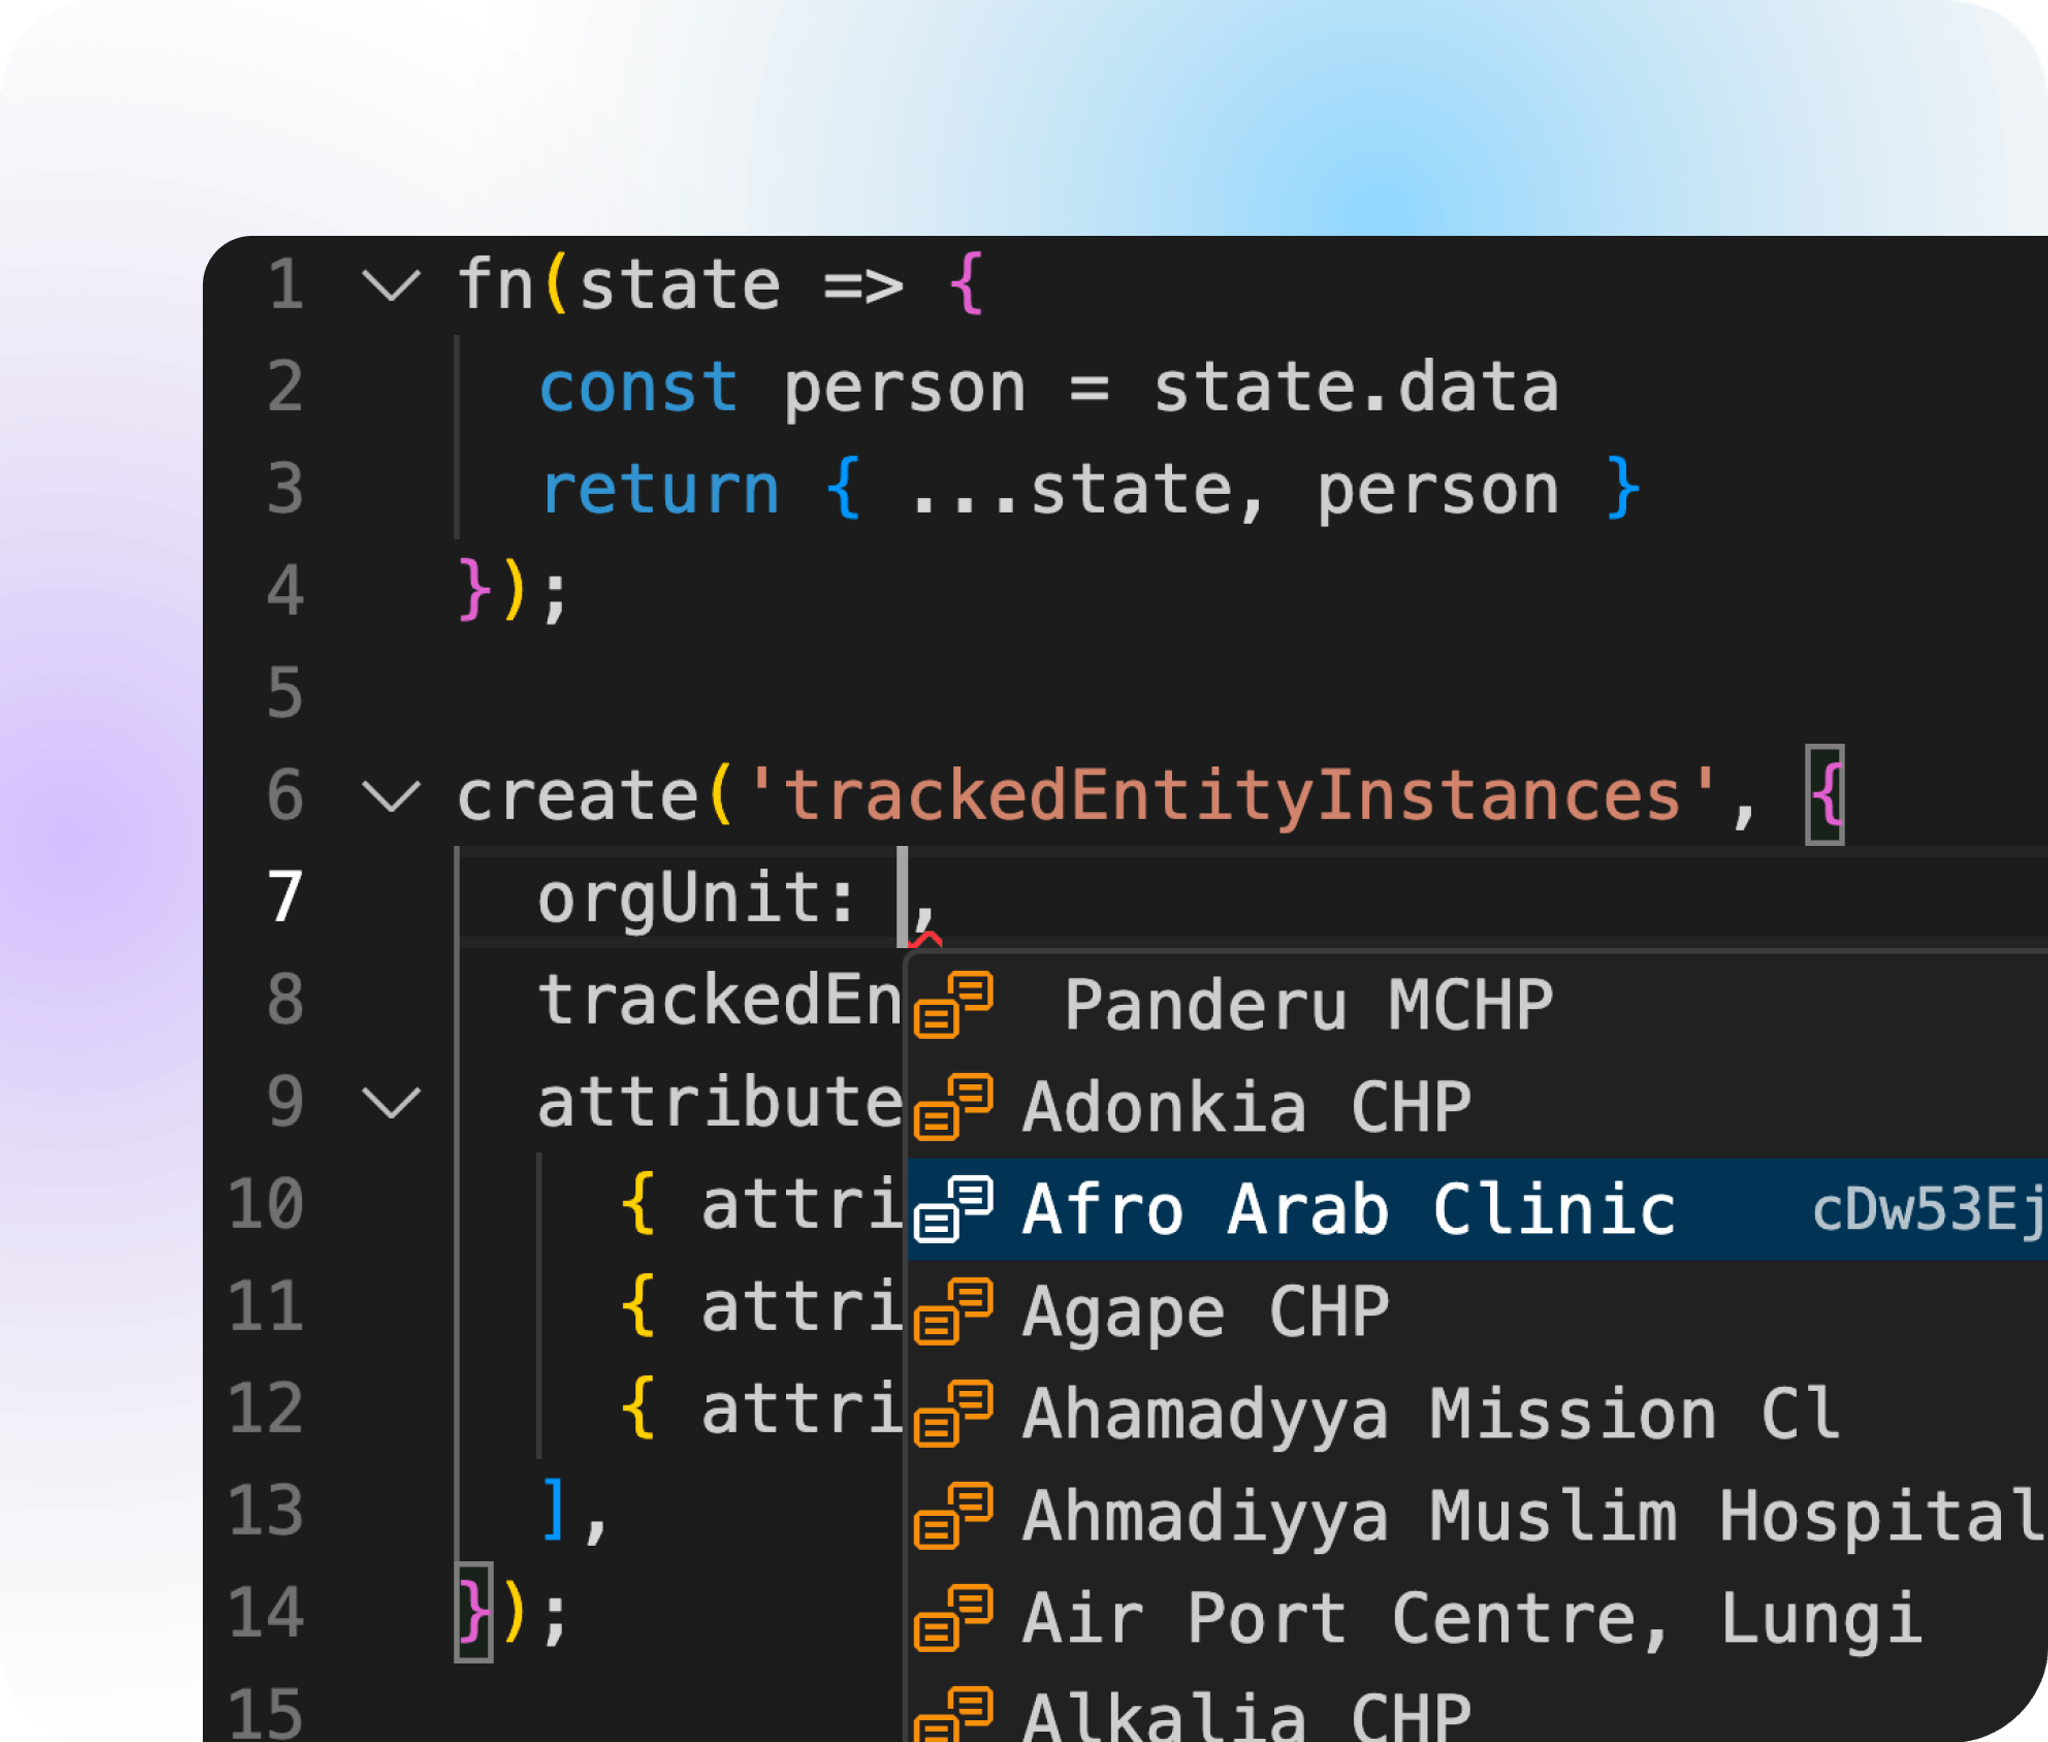Click line number 7 in the gutter
Screen dimensions: 2048x1742
click(285, 897)
